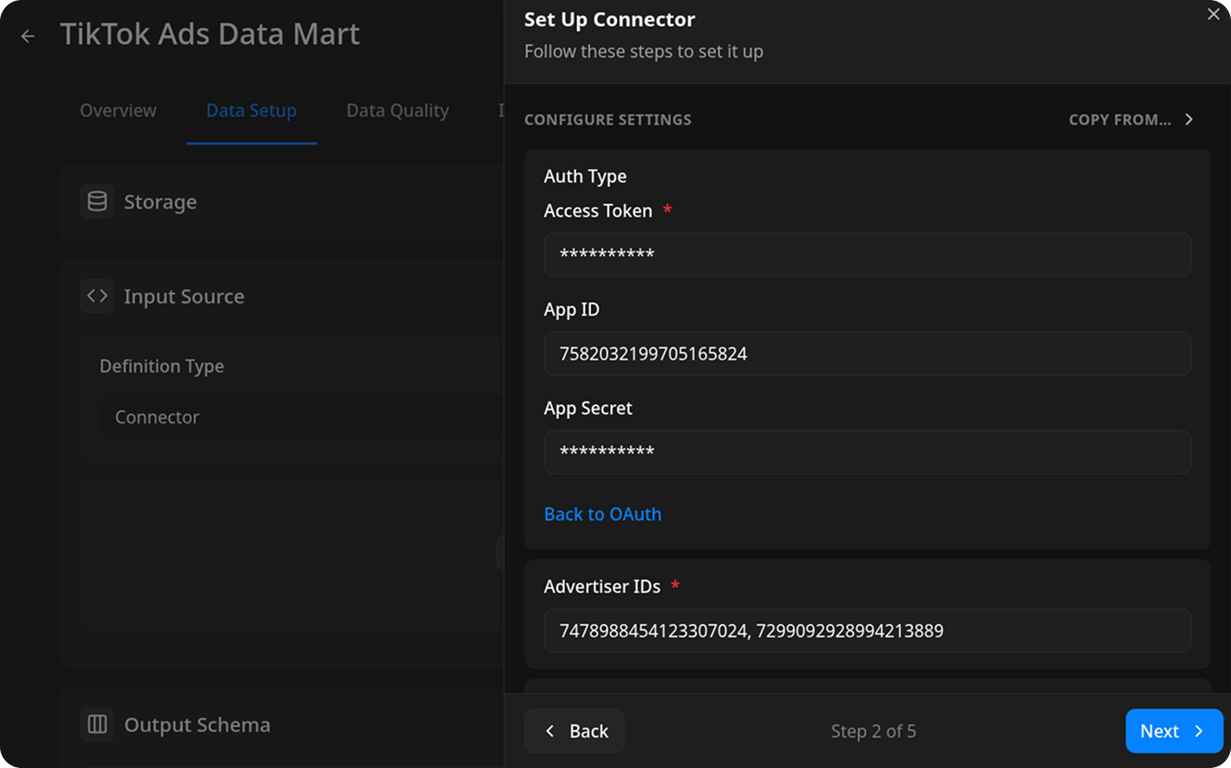Click the Output Schema columns icon
This screenshot has width=1231, height=768.
(97, 724)
